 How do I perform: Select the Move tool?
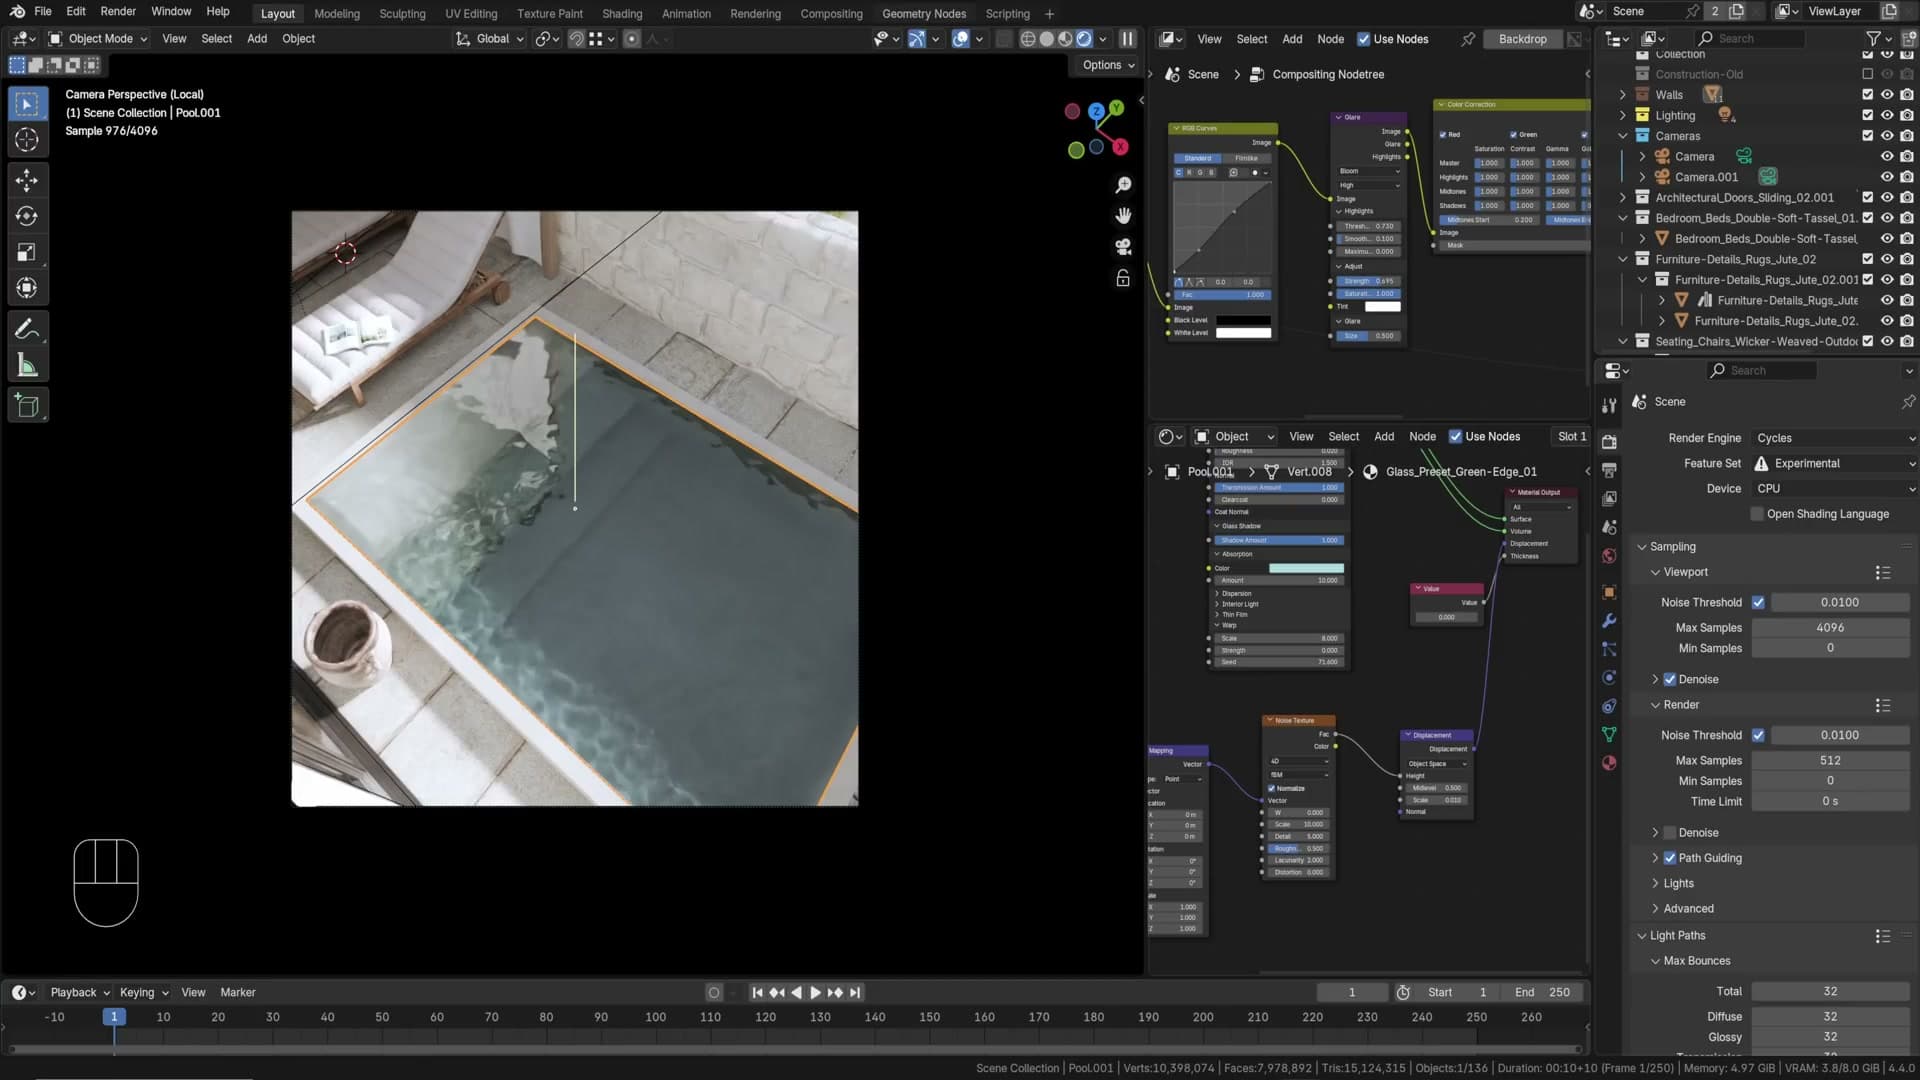tap(27, 180)
